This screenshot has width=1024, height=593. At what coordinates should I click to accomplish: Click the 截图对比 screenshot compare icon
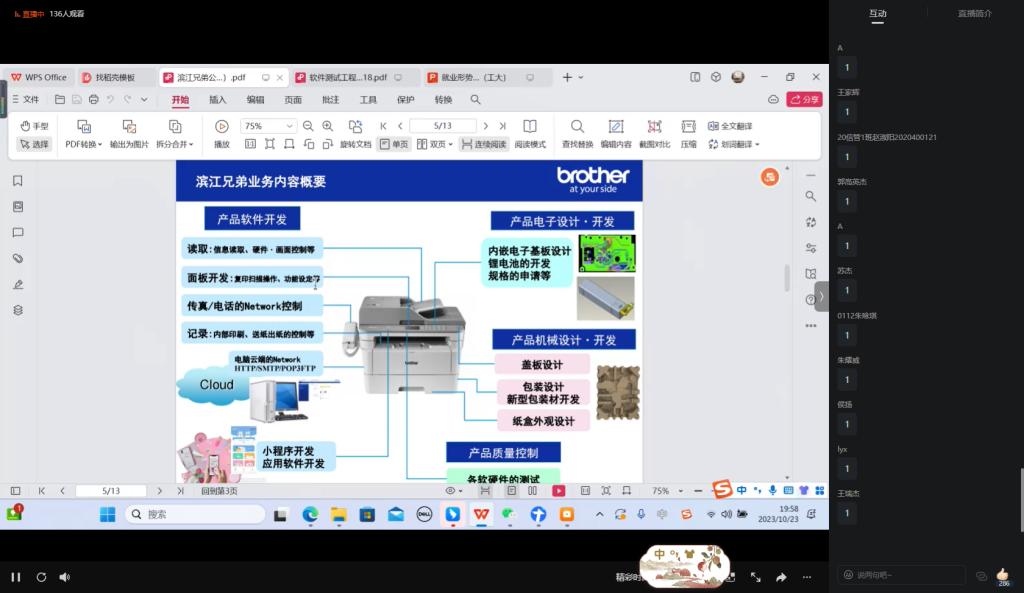[654, 127]
